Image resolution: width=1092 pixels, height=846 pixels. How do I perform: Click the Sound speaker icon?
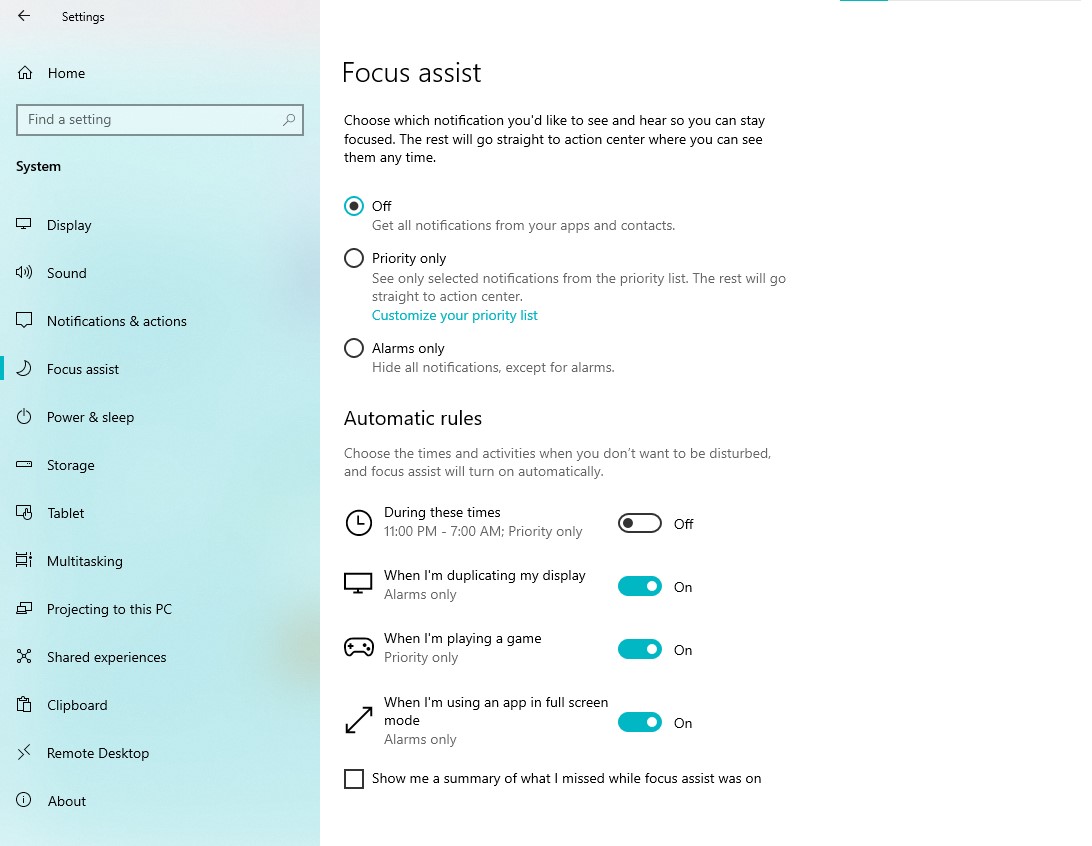(25, 273)
